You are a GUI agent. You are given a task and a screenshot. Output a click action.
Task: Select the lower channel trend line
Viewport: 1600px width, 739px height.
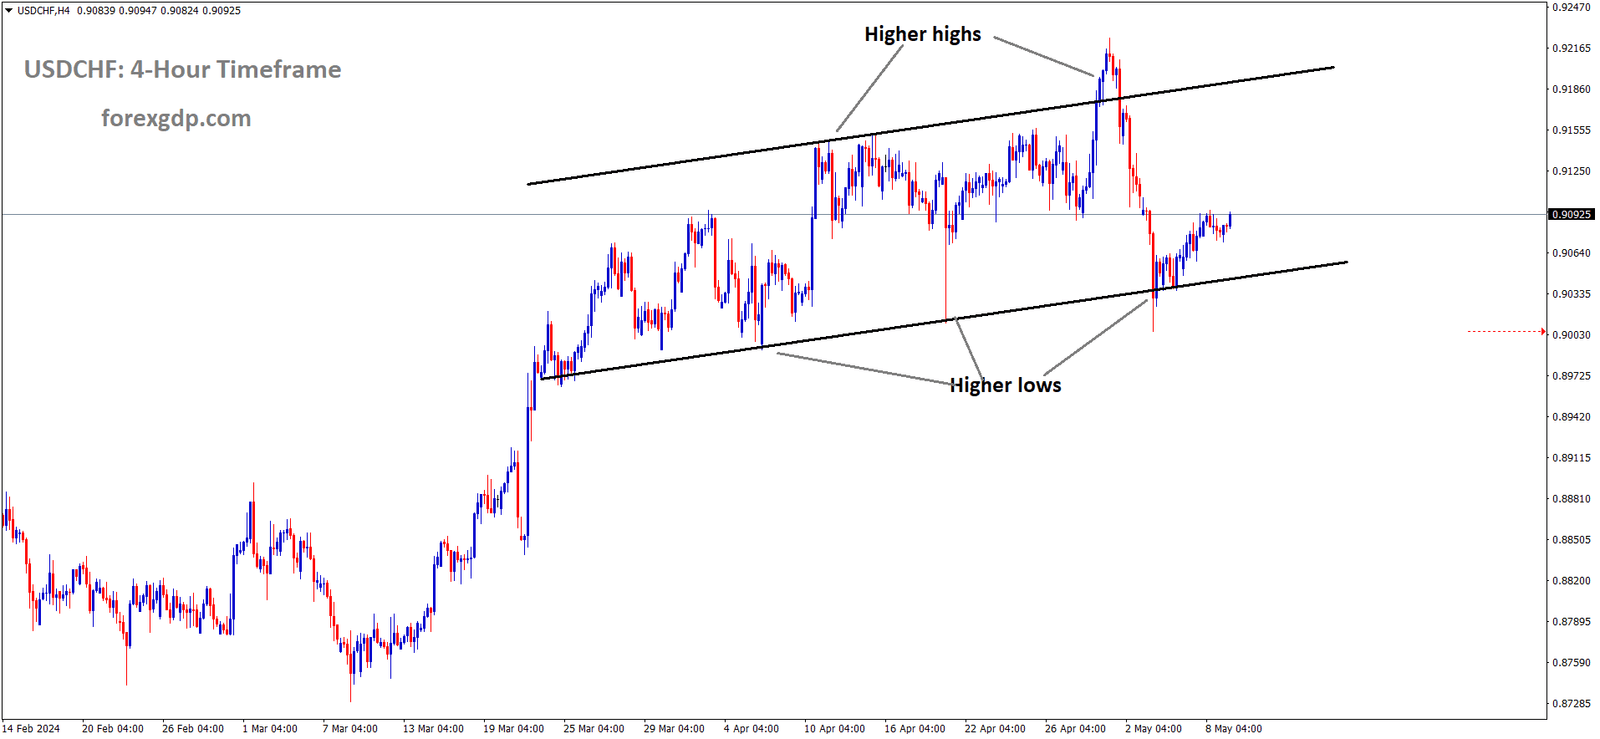(x=943, y=320)
